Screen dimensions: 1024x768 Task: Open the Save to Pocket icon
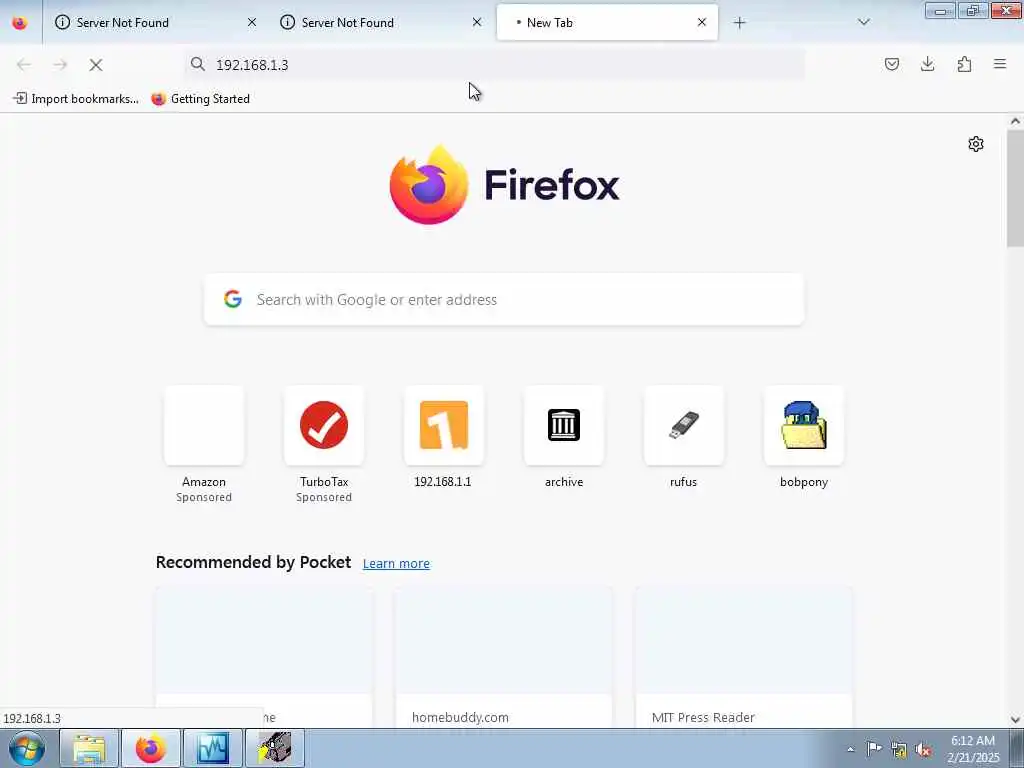(x=891, y=64)
